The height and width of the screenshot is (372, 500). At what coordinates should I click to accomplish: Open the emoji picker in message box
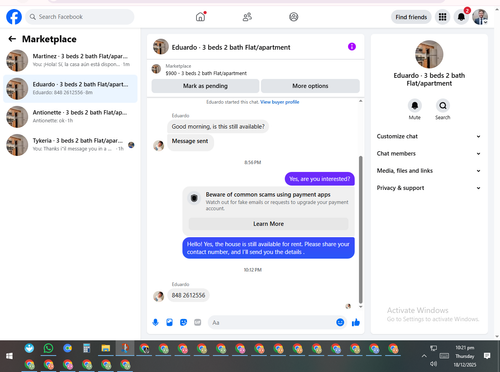click(340, 322)
